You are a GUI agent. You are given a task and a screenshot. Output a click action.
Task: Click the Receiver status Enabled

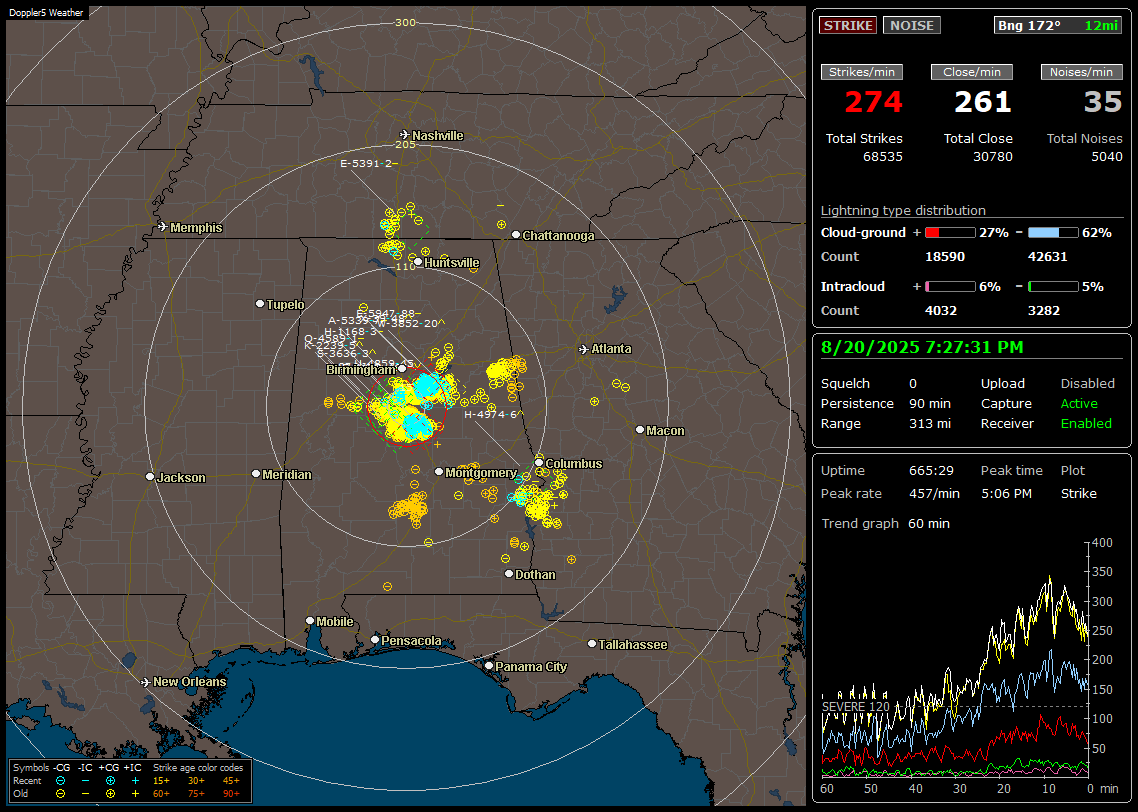click(1086, 424)
